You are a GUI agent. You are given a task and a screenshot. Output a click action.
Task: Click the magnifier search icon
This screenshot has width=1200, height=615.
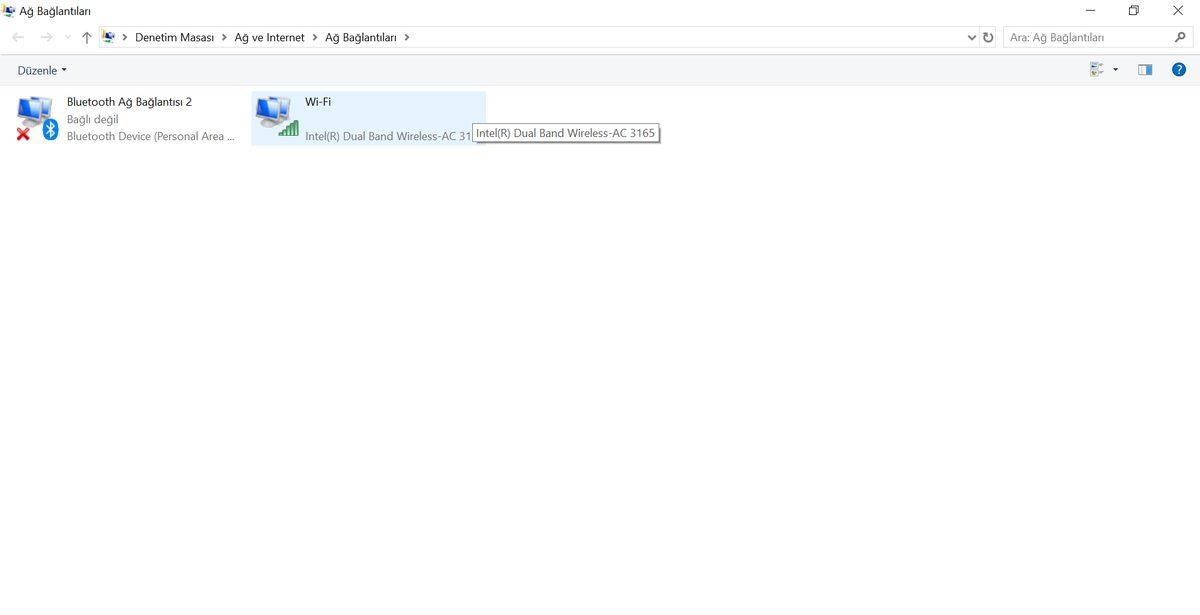pos(1180,37)
